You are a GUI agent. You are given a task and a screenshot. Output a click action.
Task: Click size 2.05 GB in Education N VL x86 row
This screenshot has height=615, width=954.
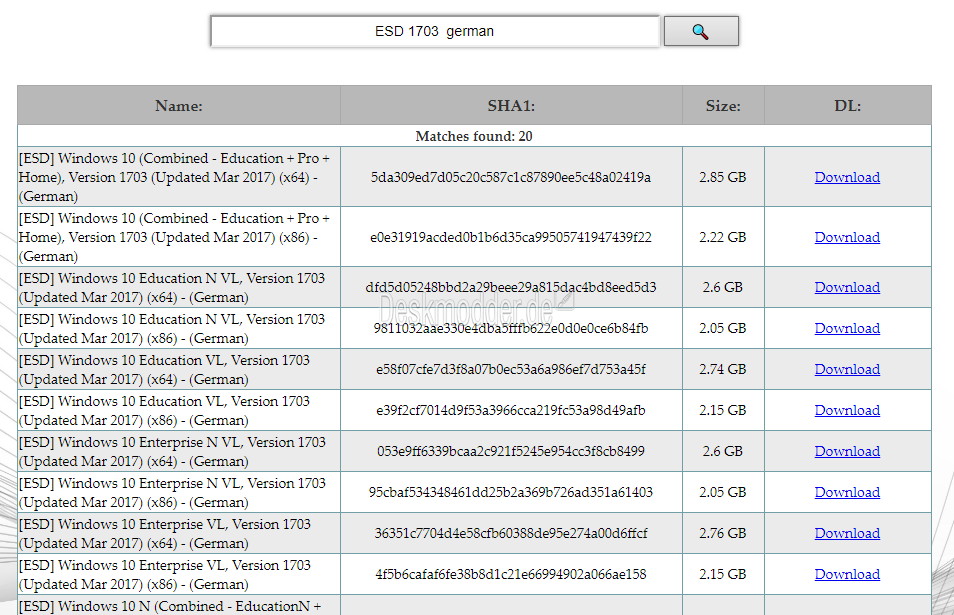pos(723,328)
